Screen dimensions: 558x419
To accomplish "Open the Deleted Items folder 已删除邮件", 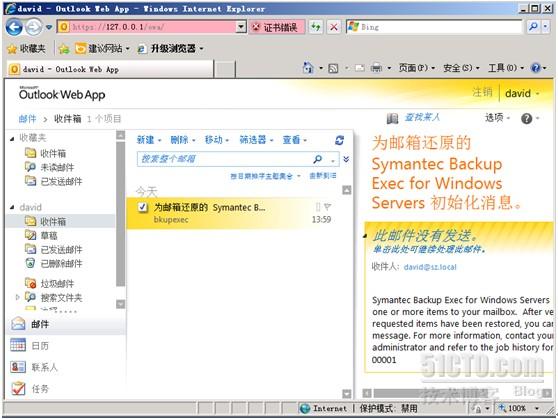I will tap(54, 263).
